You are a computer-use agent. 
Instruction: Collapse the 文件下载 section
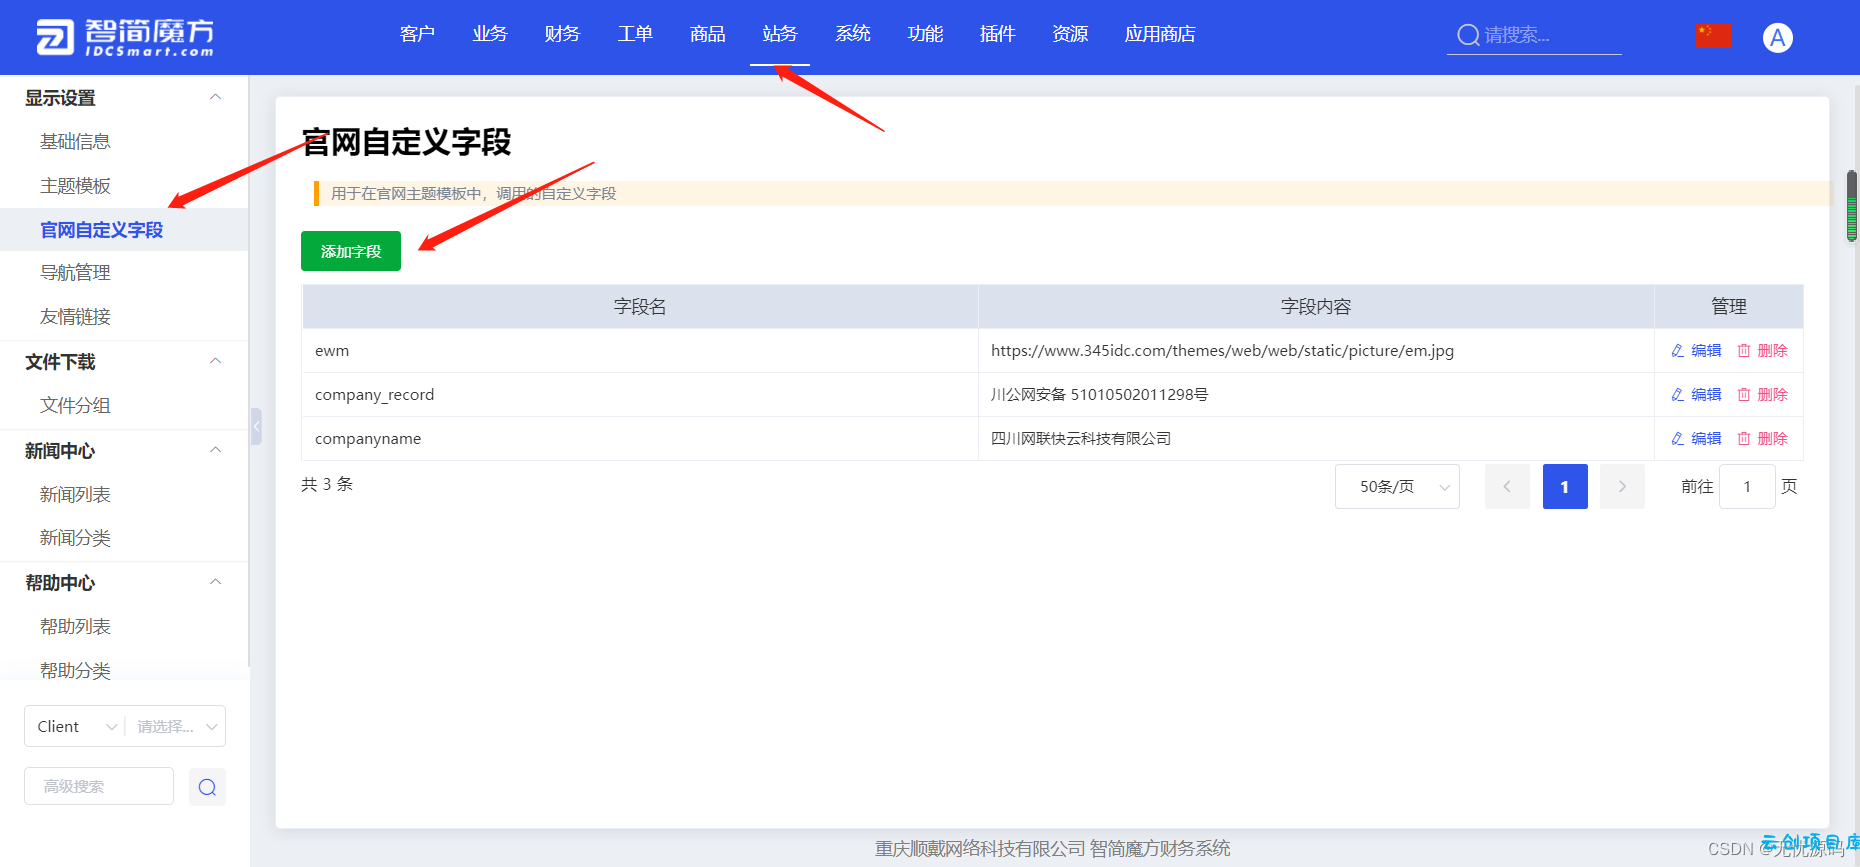point(215,361)
